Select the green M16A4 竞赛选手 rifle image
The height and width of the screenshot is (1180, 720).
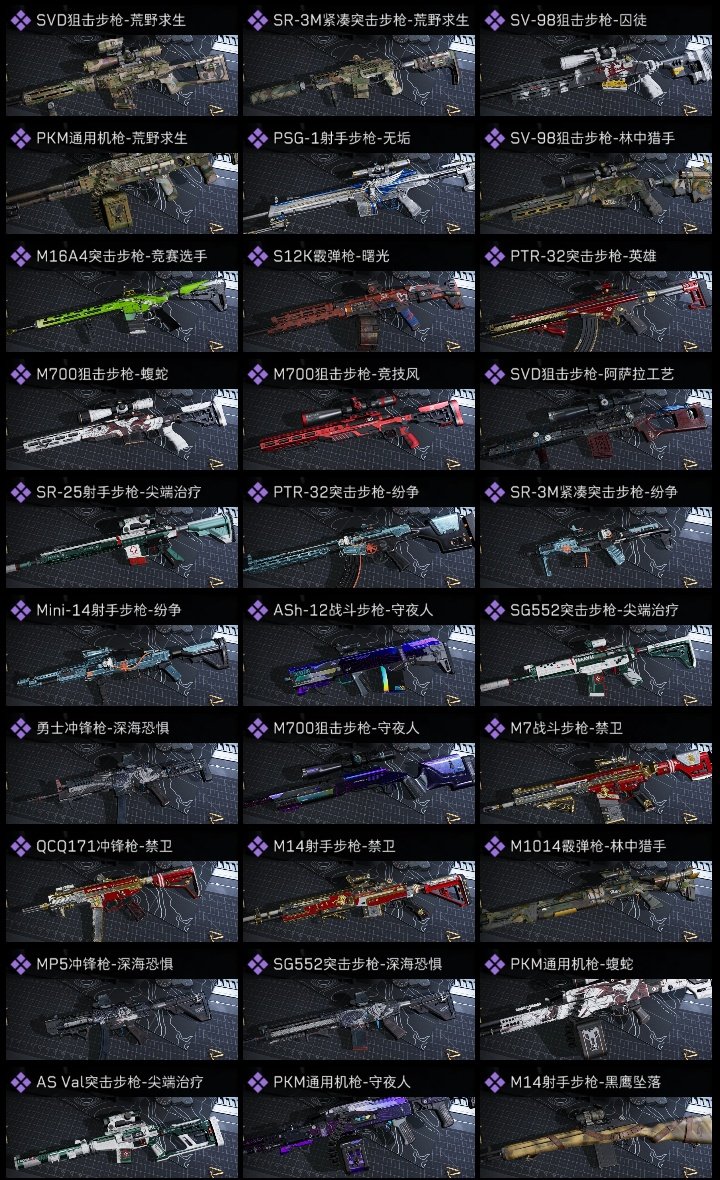122,311
